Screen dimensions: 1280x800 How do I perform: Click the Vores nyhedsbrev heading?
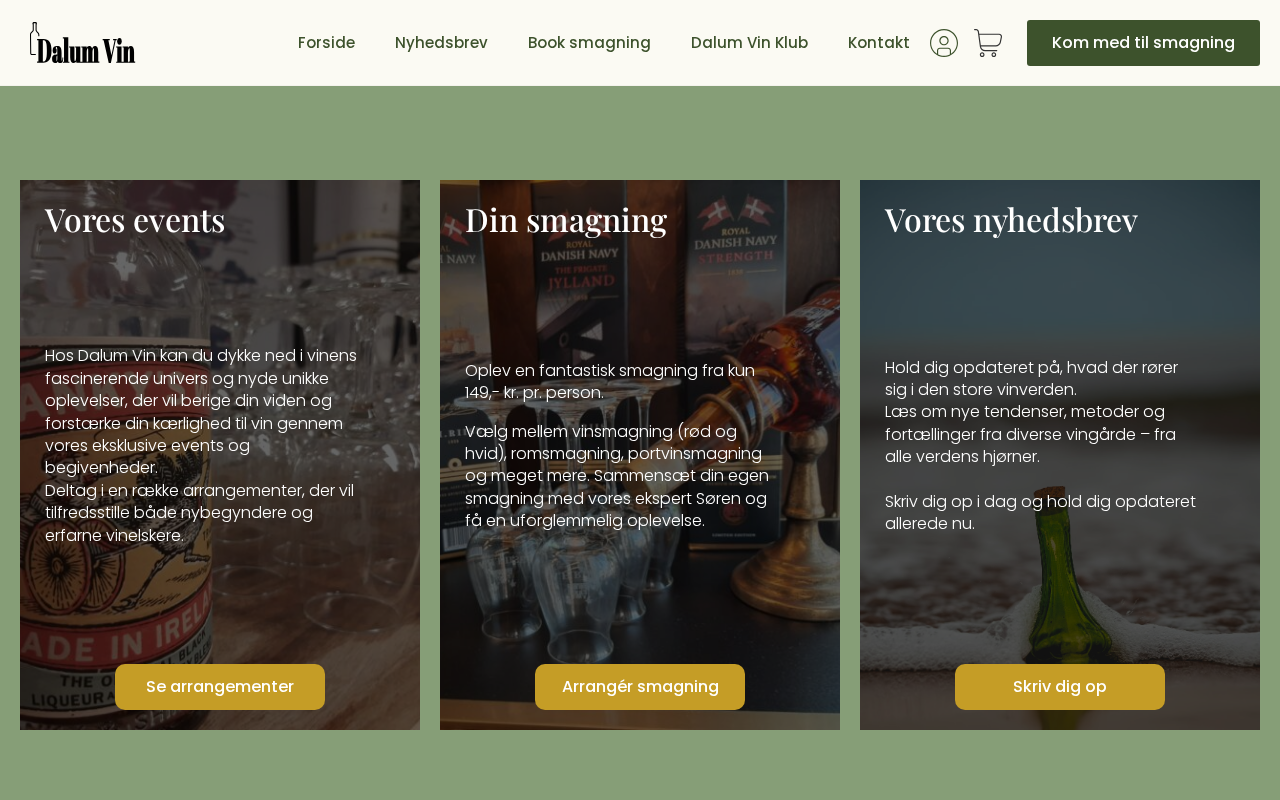(x=1011, y=220)
